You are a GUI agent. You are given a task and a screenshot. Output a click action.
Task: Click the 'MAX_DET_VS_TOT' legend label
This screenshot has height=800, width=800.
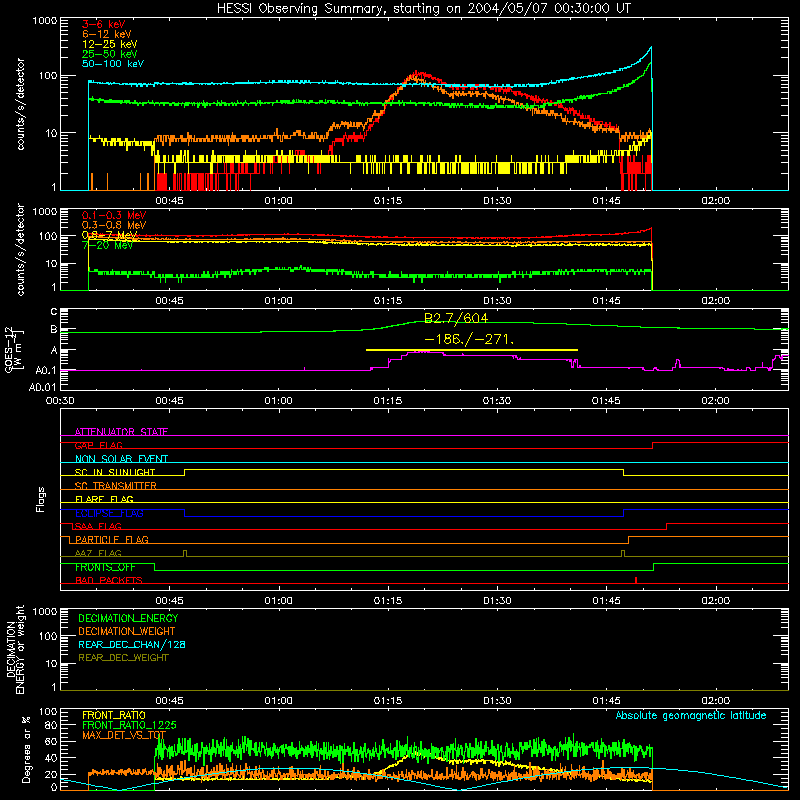coord(124,735)
